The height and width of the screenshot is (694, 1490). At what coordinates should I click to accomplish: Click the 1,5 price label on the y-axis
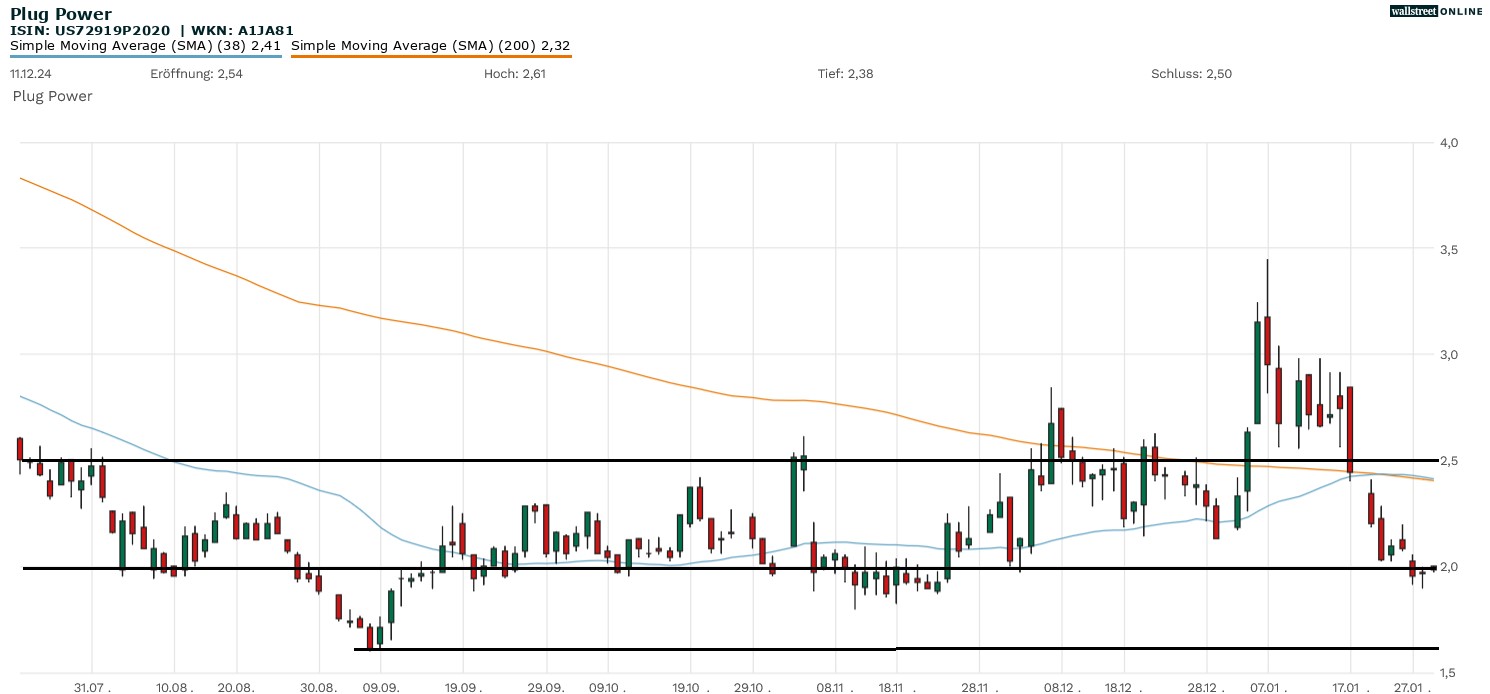pyautogui.click(x=1448, y=673)
